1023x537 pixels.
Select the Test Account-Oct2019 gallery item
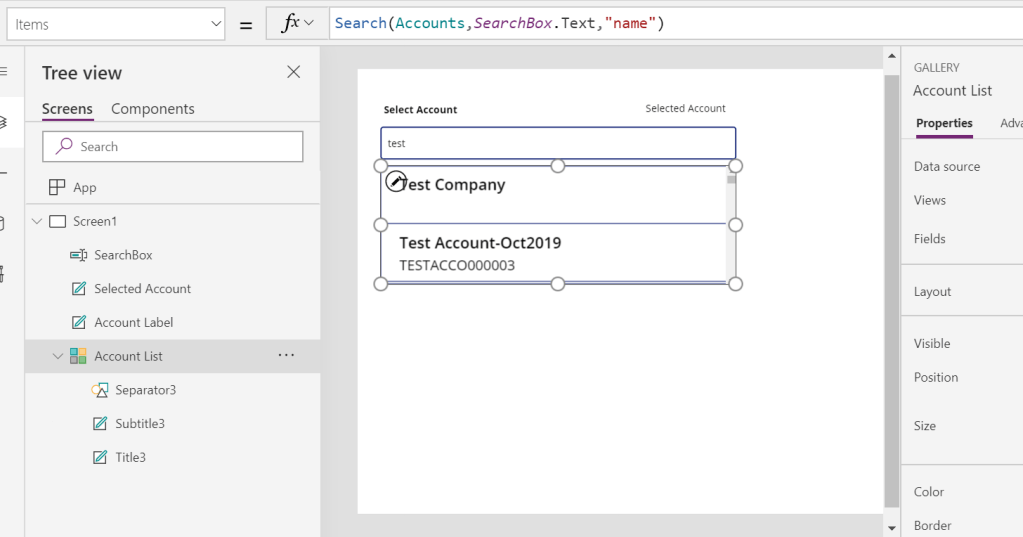point(480,253)
